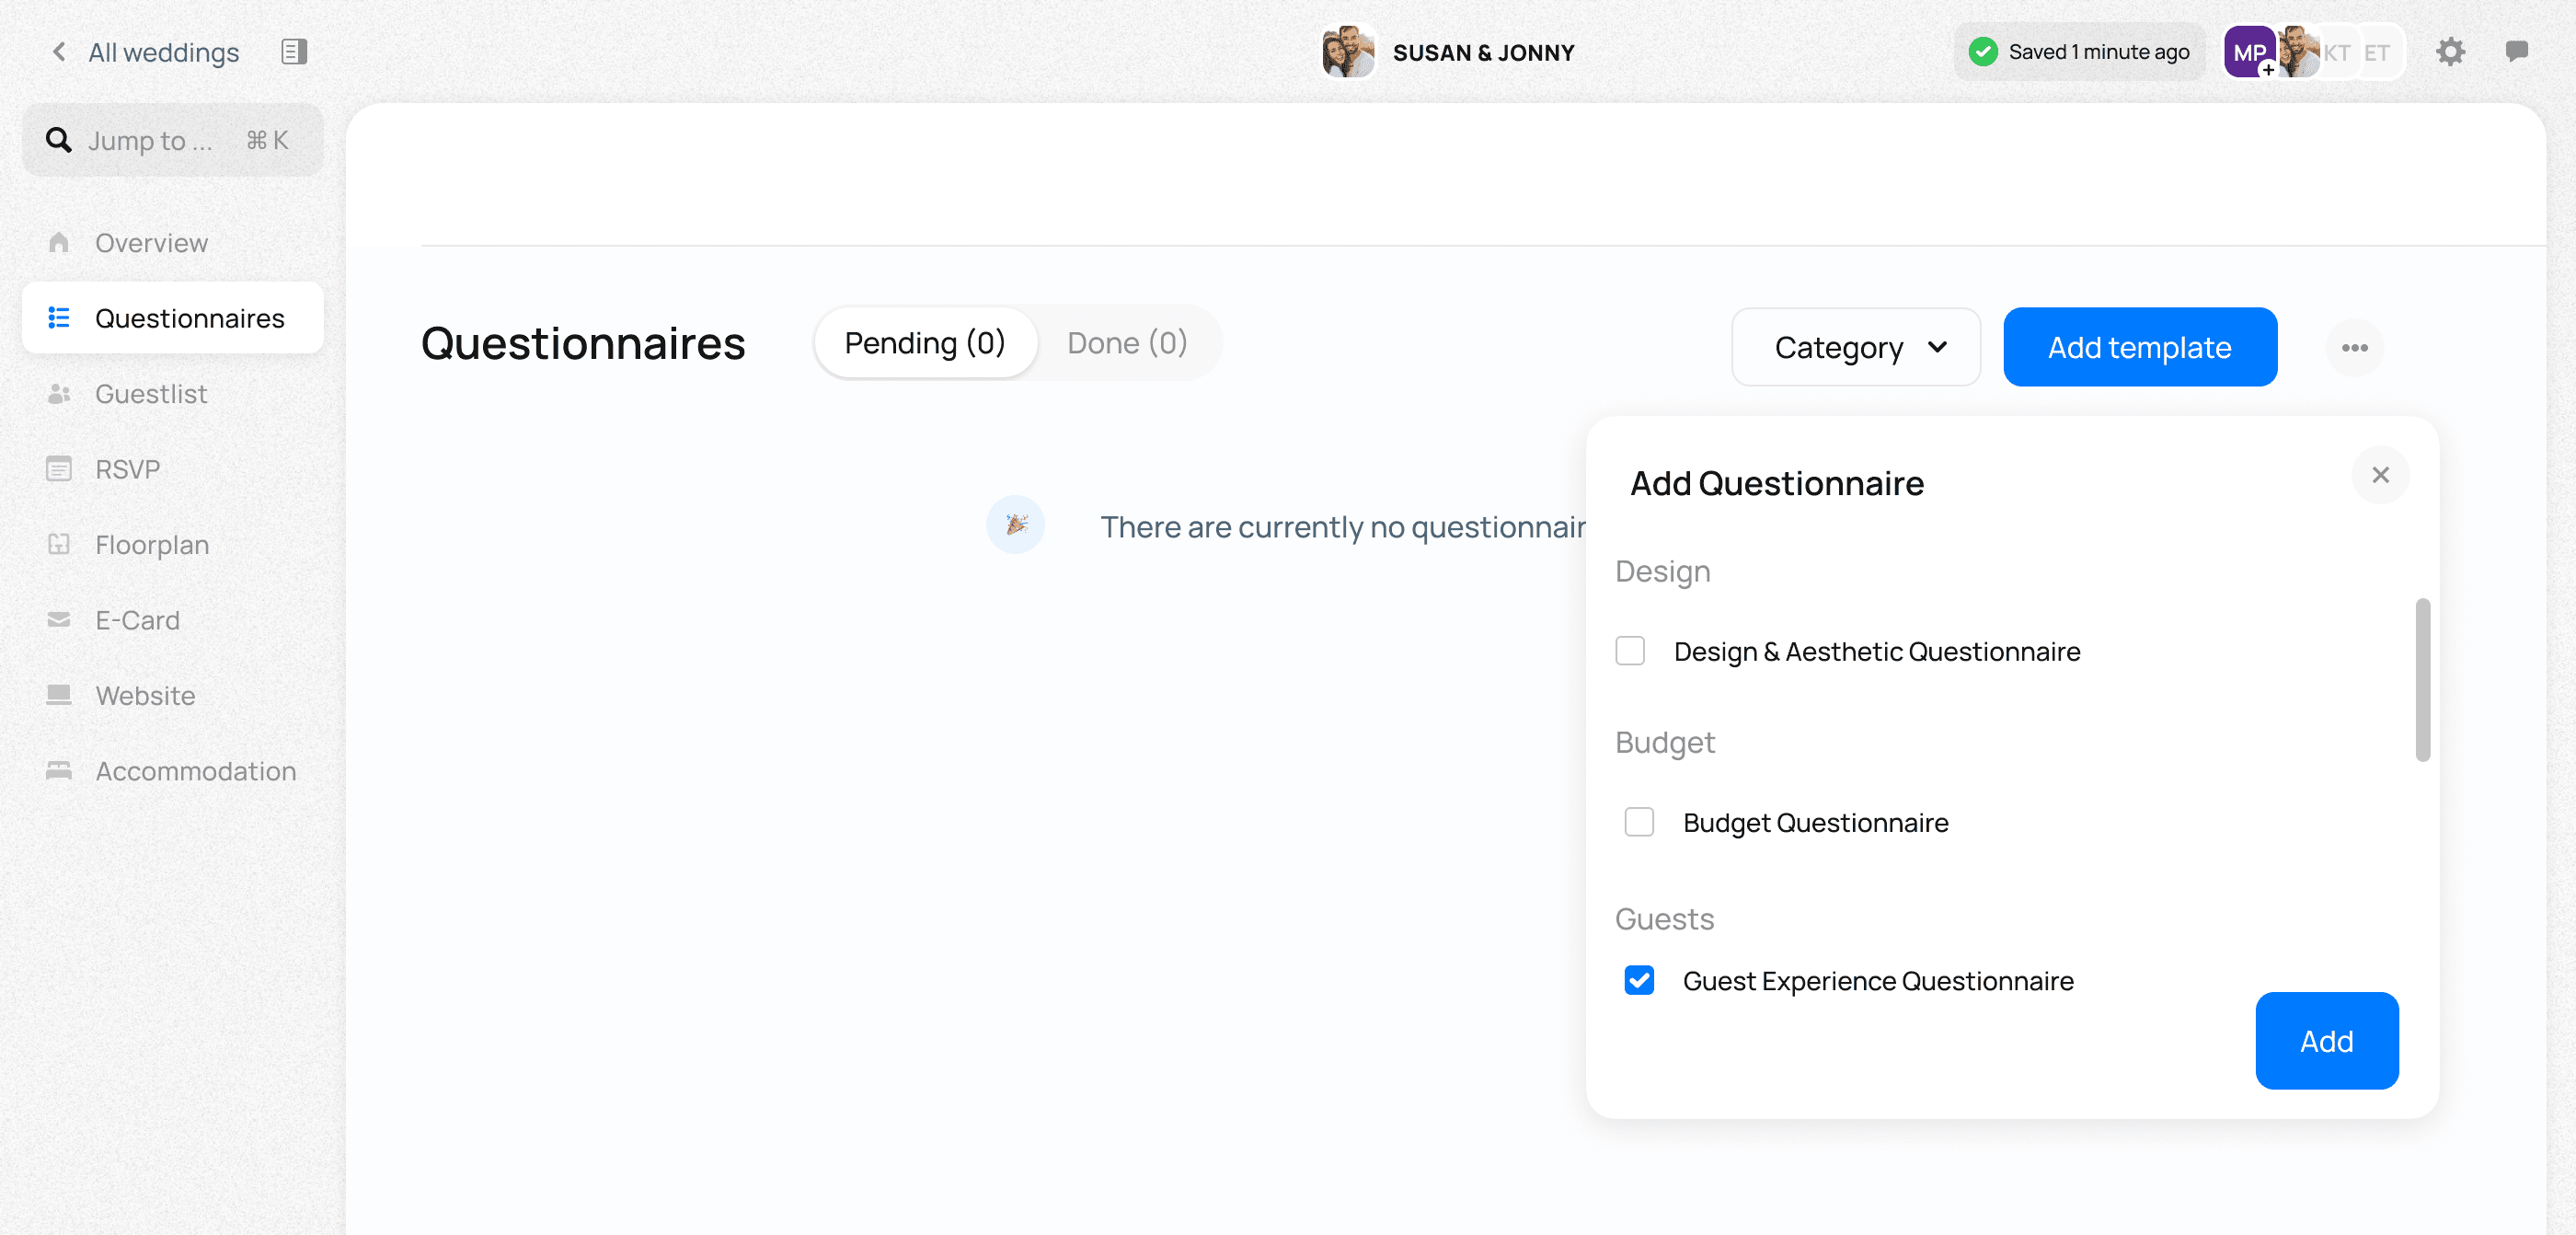Open Floorplan from sidebar
This screenshot has width=2576, height=1235.
(x=152, y=544)
